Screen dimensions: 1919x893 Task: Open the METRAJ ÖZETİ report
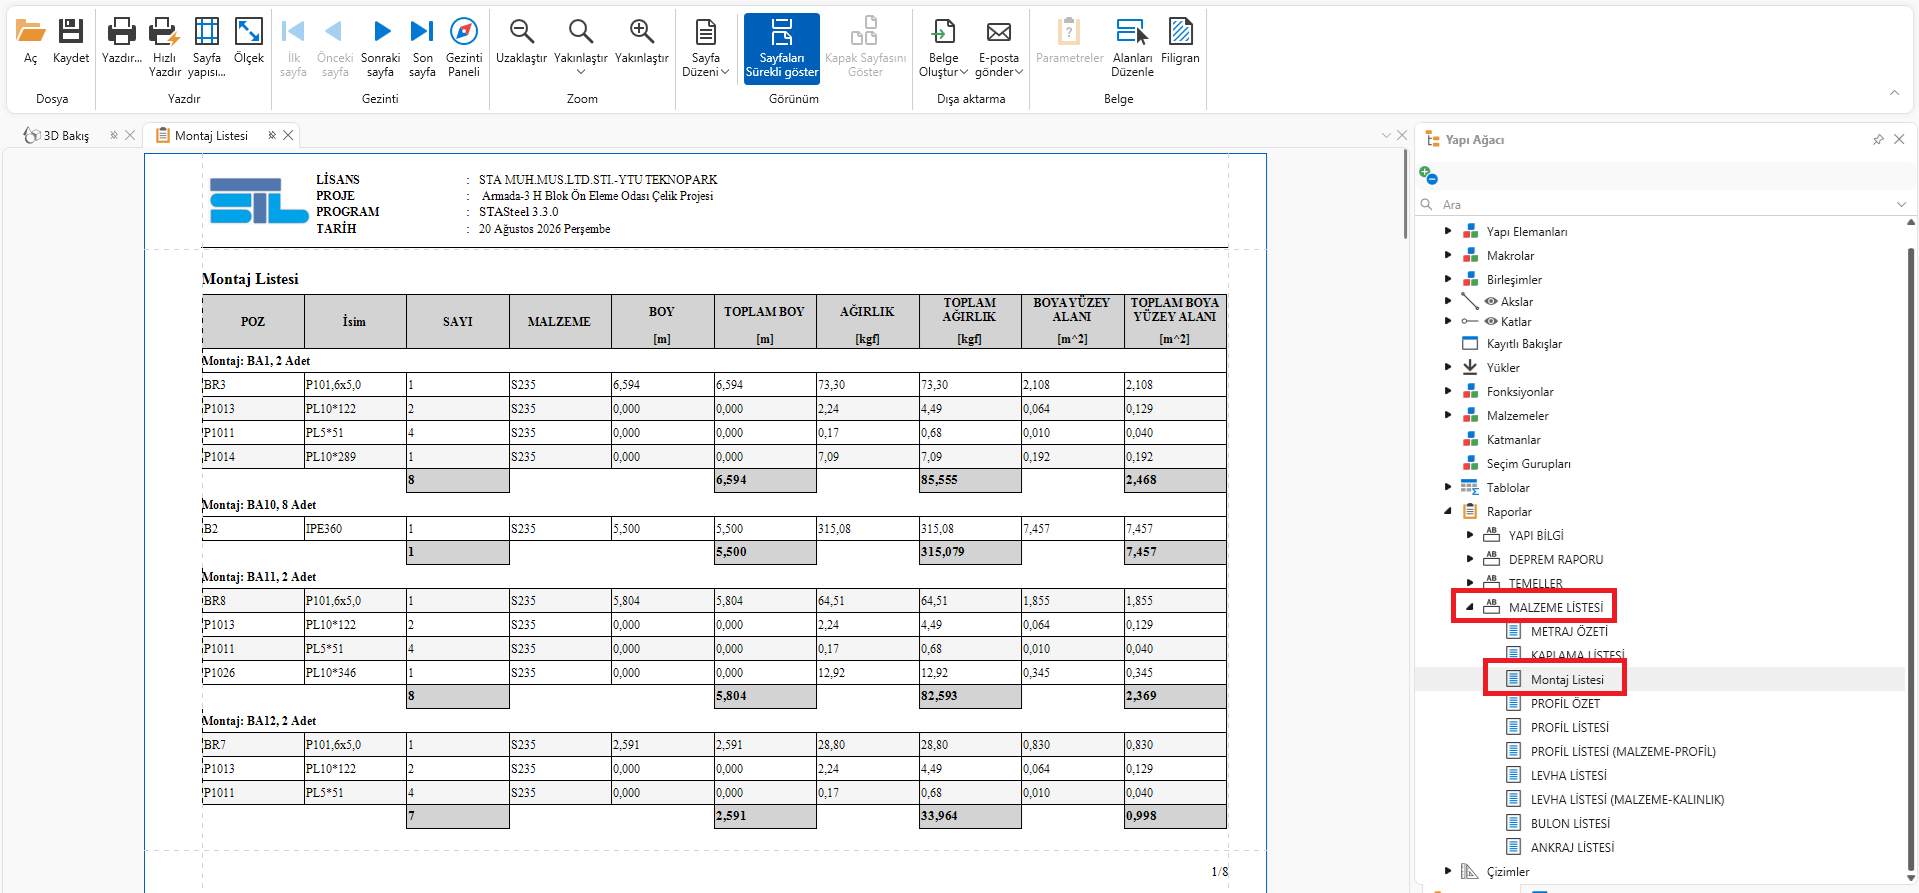[x=1569, y=632]
